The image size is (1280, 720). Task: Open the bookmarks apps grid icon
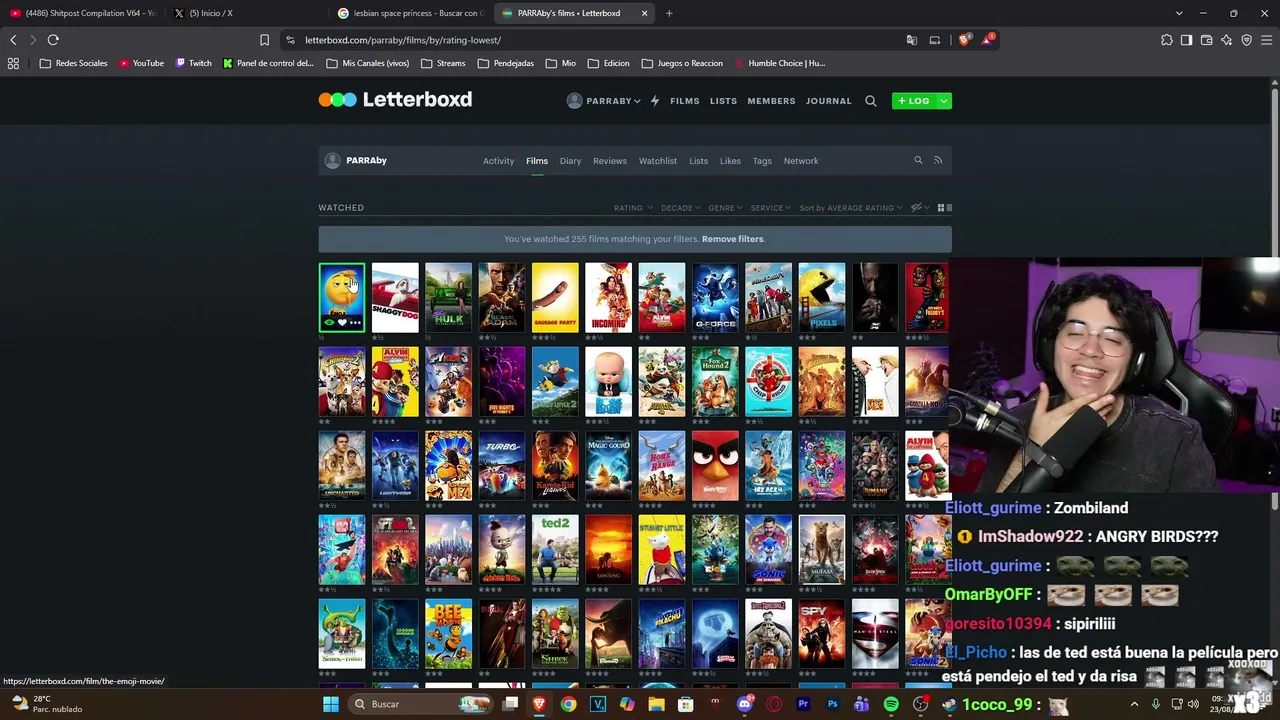coord(13,63)
